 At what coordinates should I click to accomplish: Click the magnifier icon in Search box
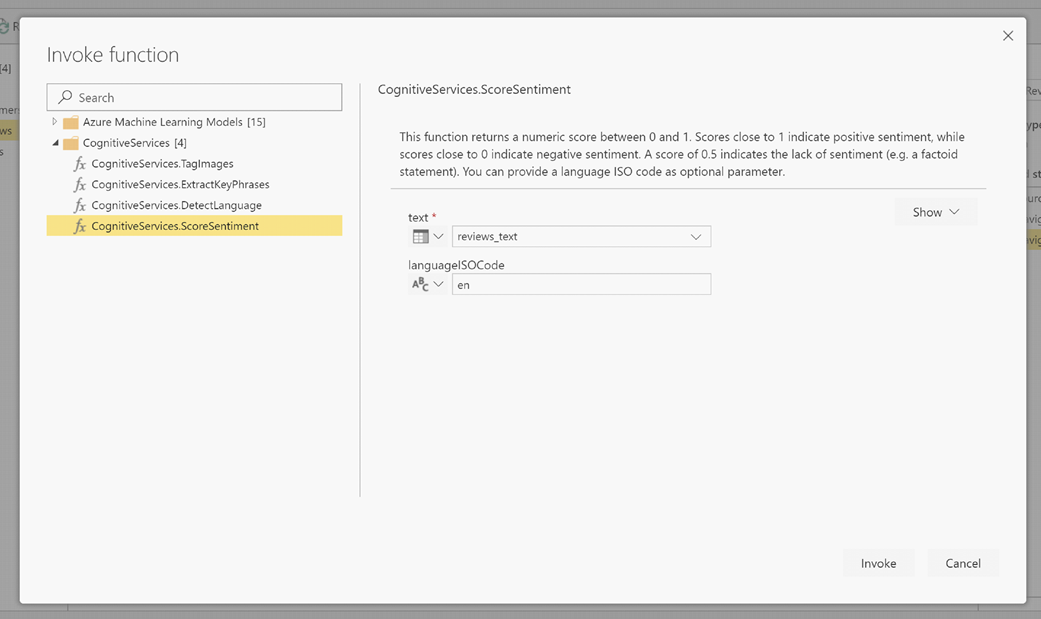[65, 97]
